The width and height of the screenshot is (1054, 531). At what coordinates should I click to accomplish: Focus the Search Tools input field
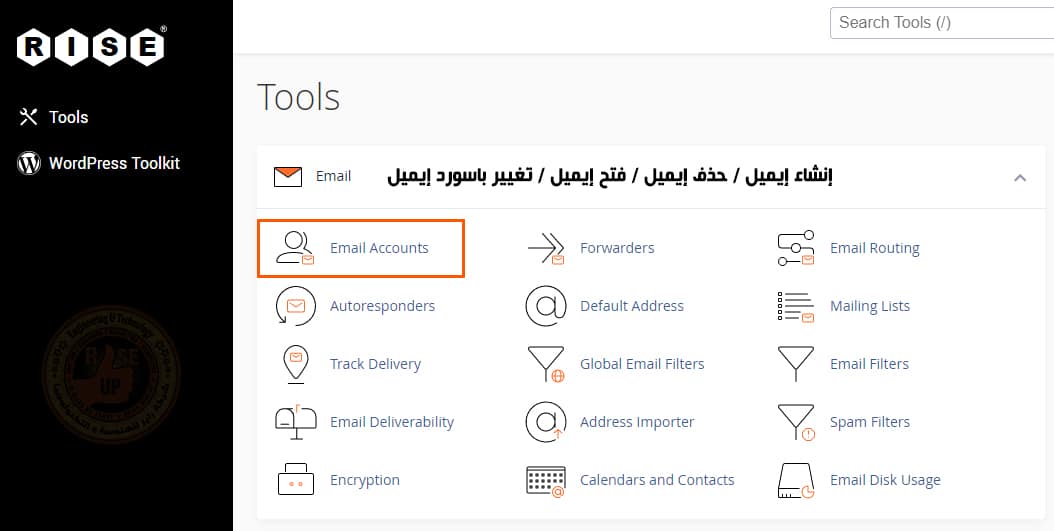click(x=940, y=22)
